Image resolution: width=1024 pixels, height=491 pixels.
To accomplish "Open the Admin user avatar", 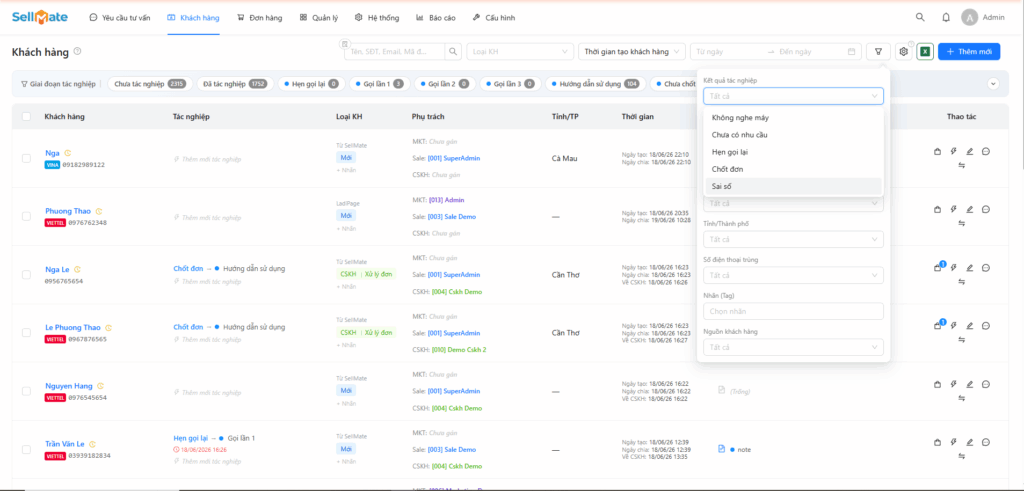I will tap(970, 18).
